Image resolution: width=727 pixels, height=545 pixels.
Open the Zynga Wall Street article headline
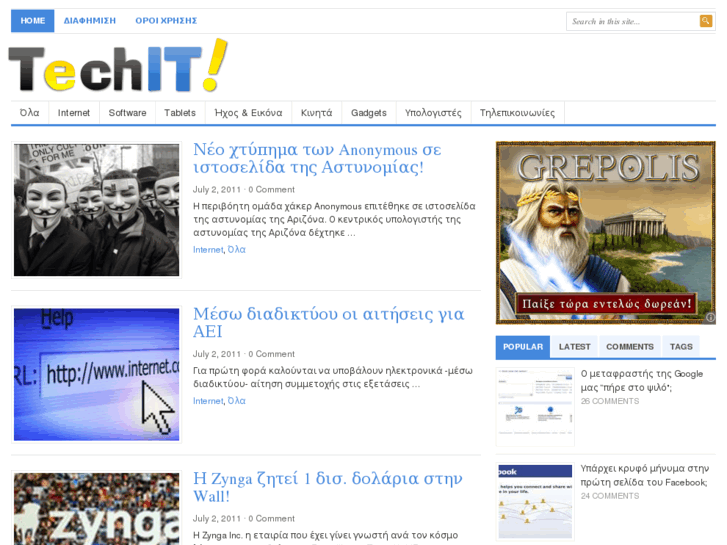point(327,487)
